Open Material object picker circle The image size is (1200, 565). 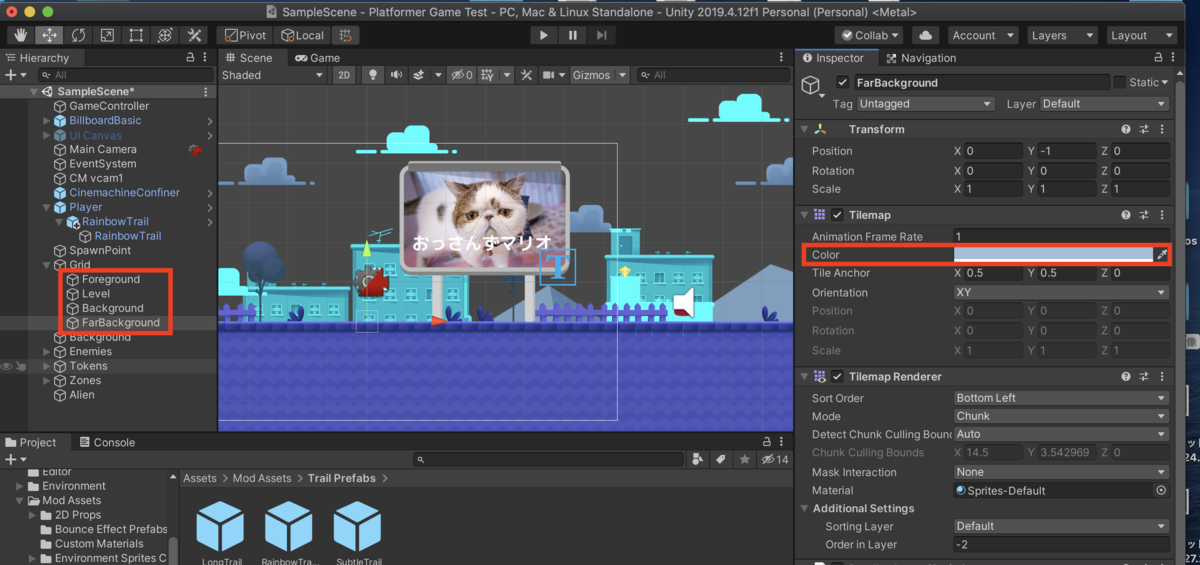click(x=1161, y=491)
